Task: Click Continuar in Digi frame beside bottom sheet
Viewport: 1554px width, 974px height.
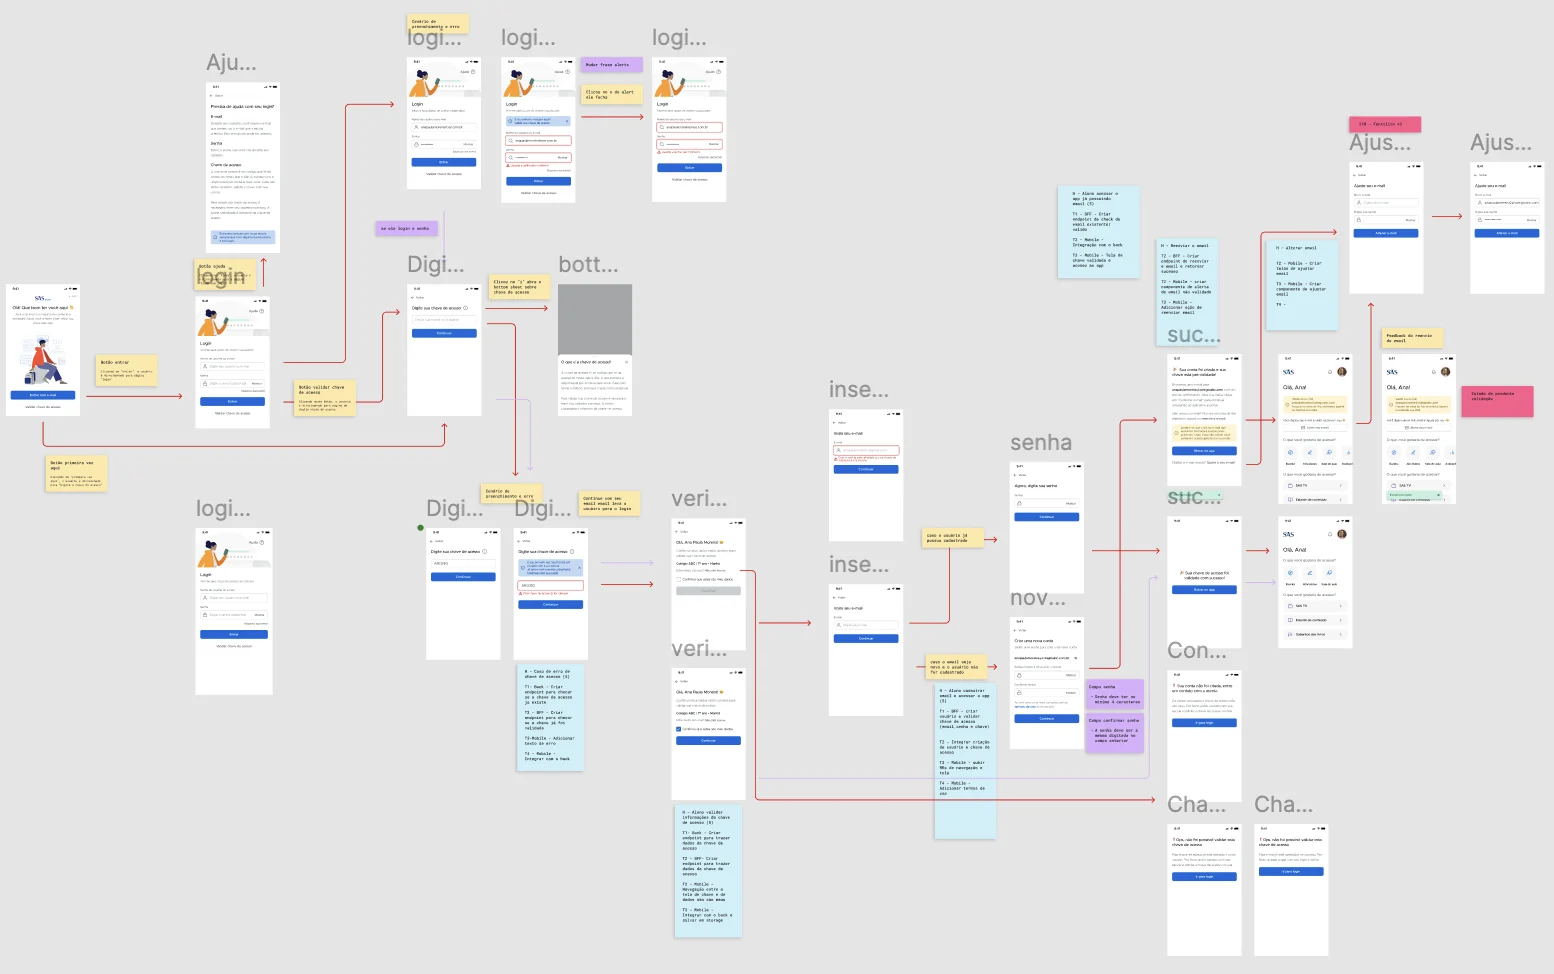Action: point(444,333)
